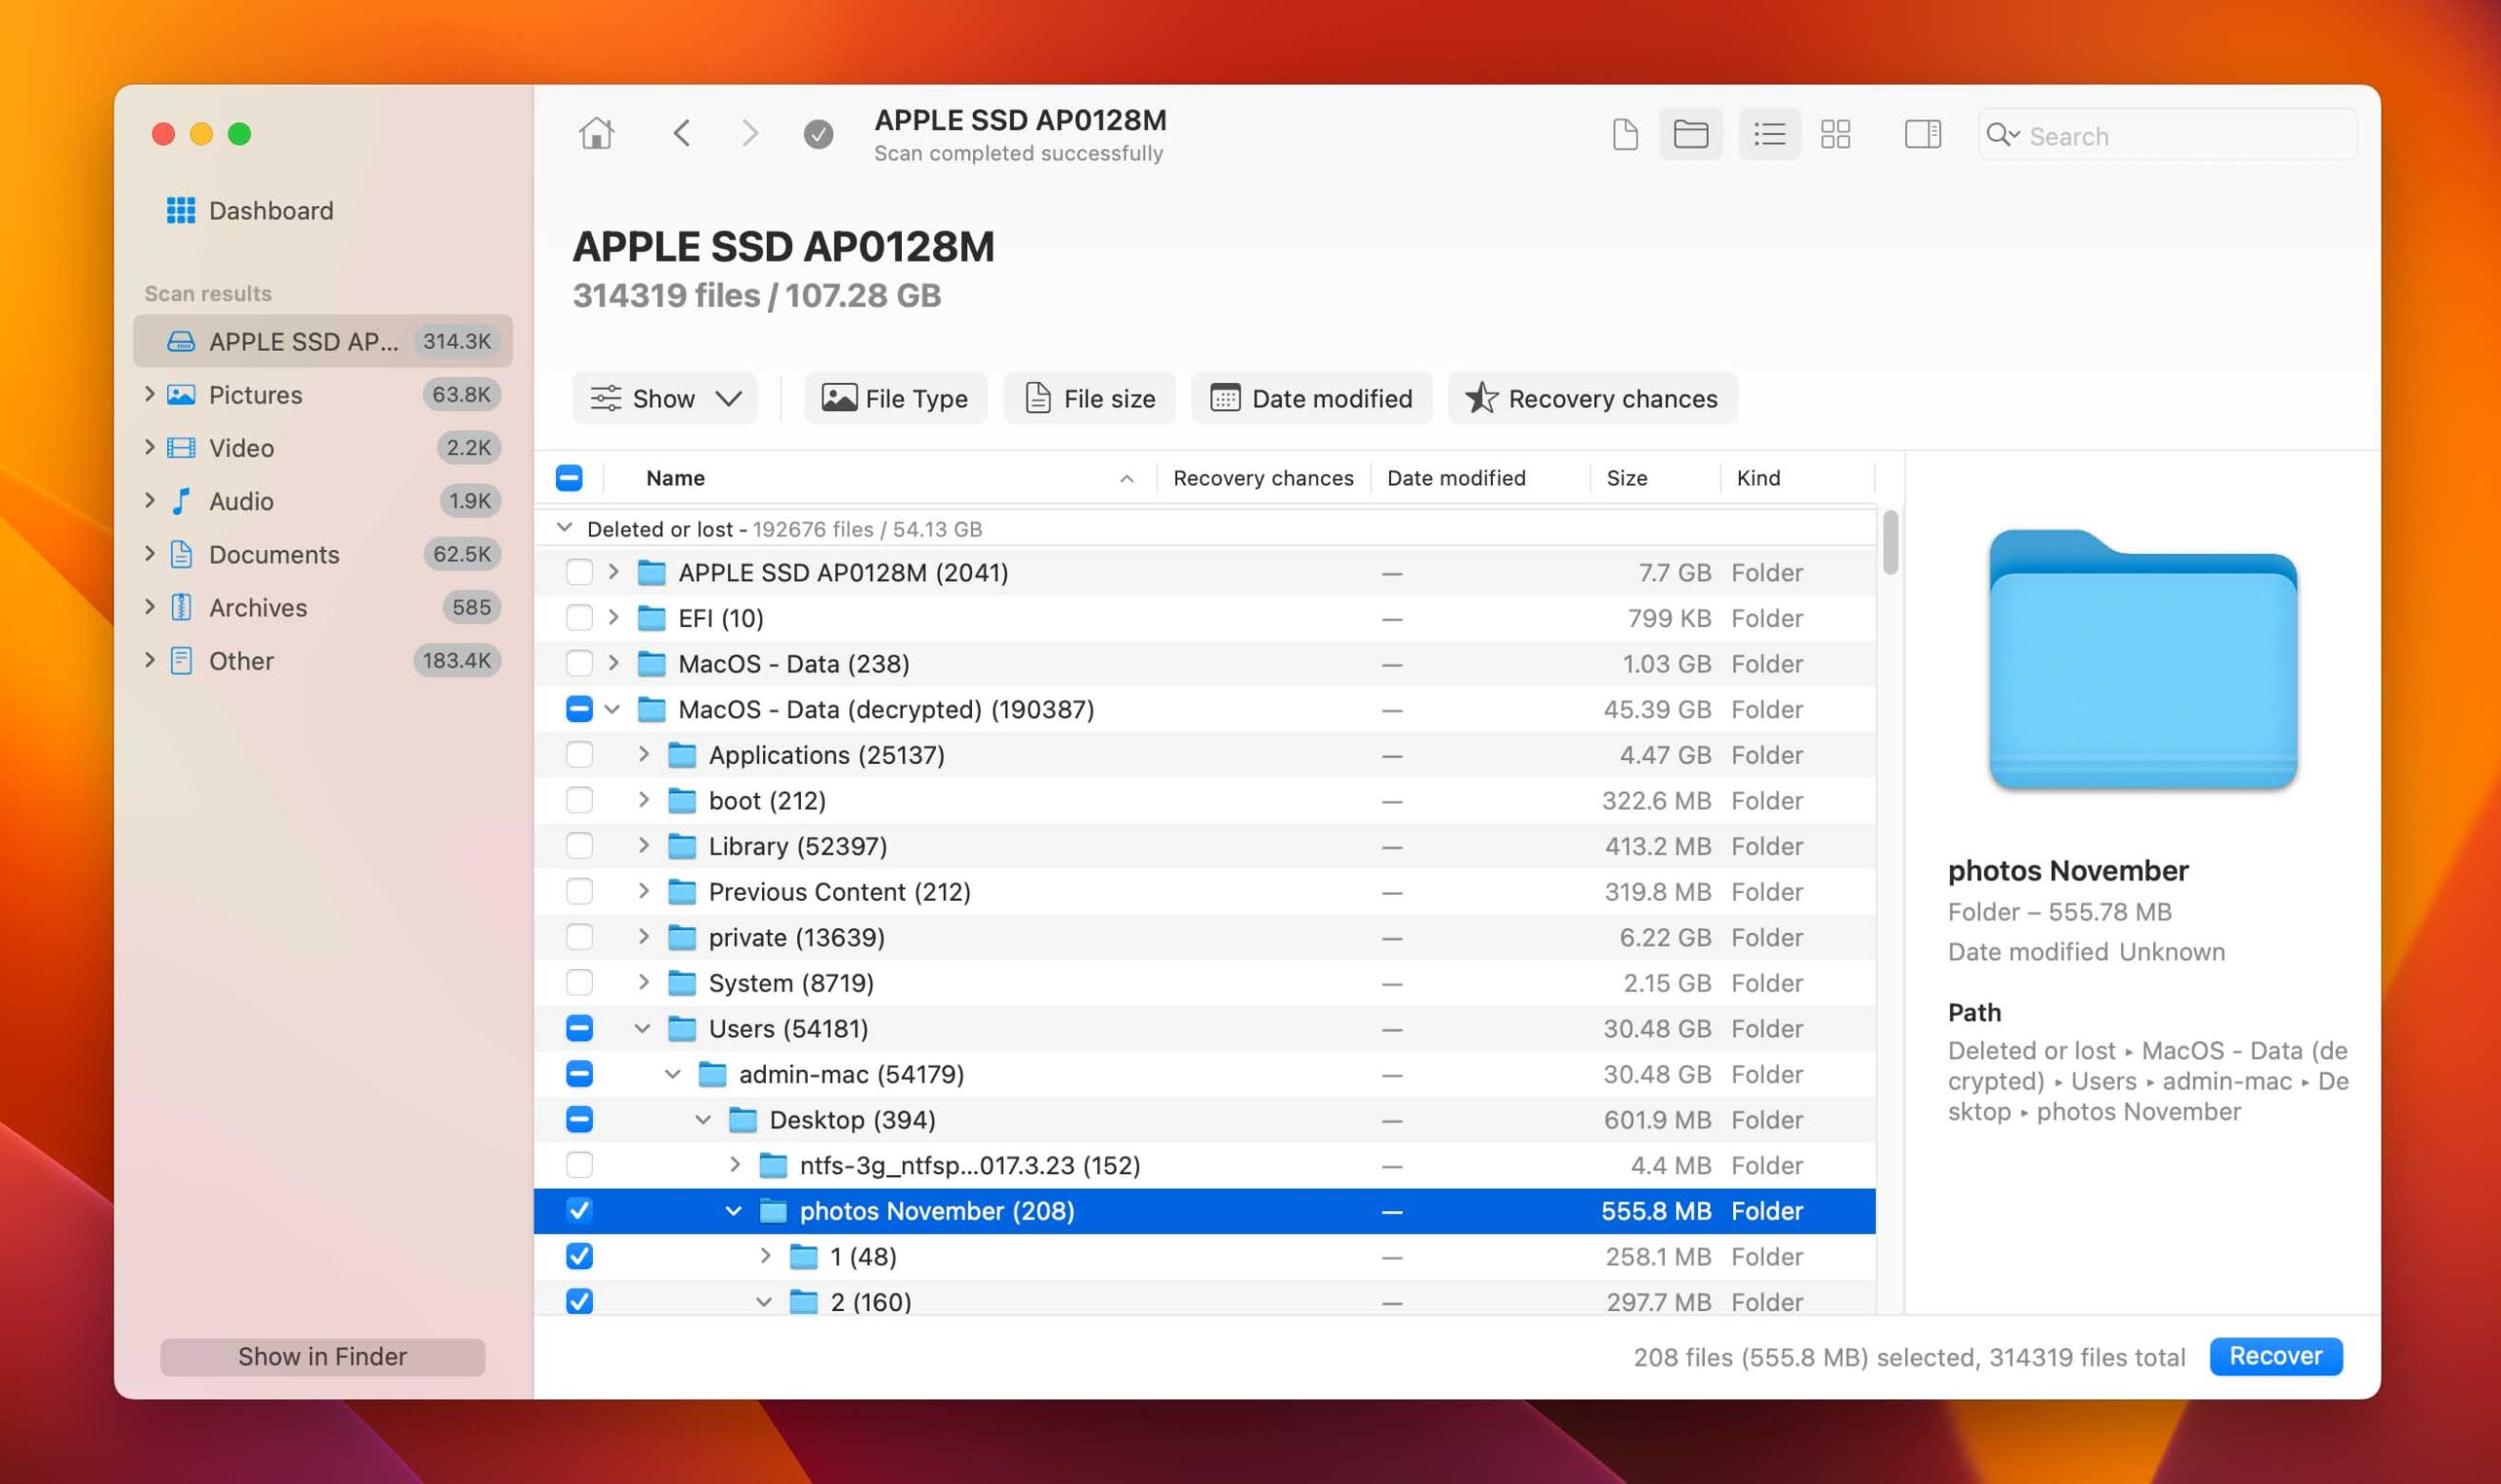2501x1484 pixels.
Task: Uncheck the photos November checkbox
Action: click(x=579, y=1211)
